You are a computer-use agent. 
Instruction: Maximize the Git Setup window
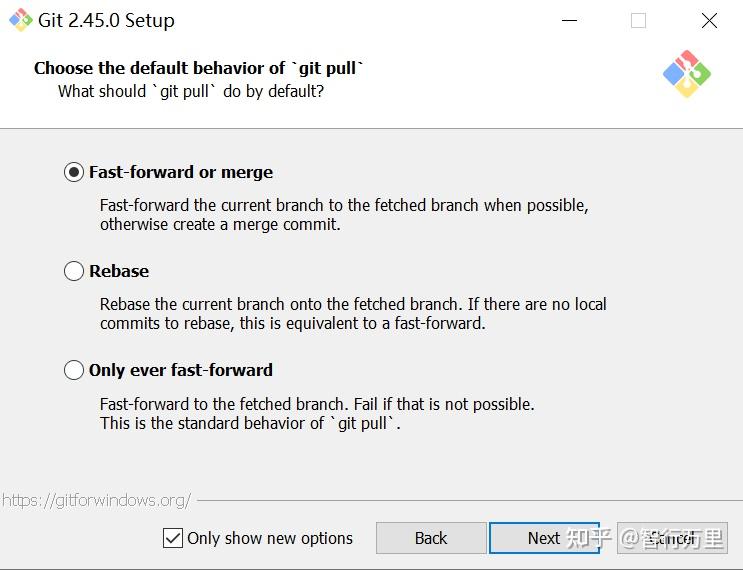[x=638, y=21]
